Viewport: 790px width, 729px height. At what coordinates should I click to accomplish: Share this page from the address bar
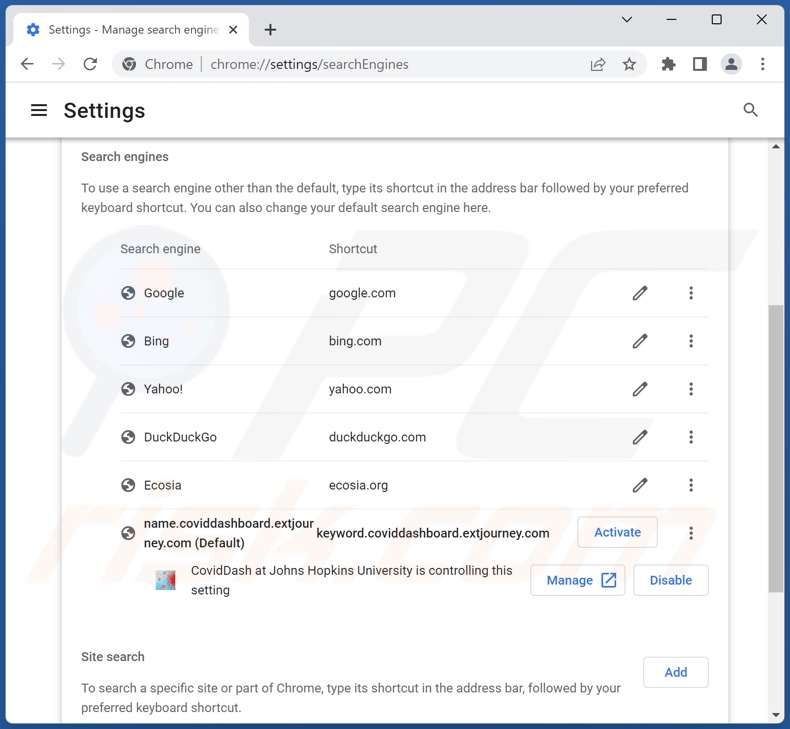pyautogui.click(x=598, y=64)
